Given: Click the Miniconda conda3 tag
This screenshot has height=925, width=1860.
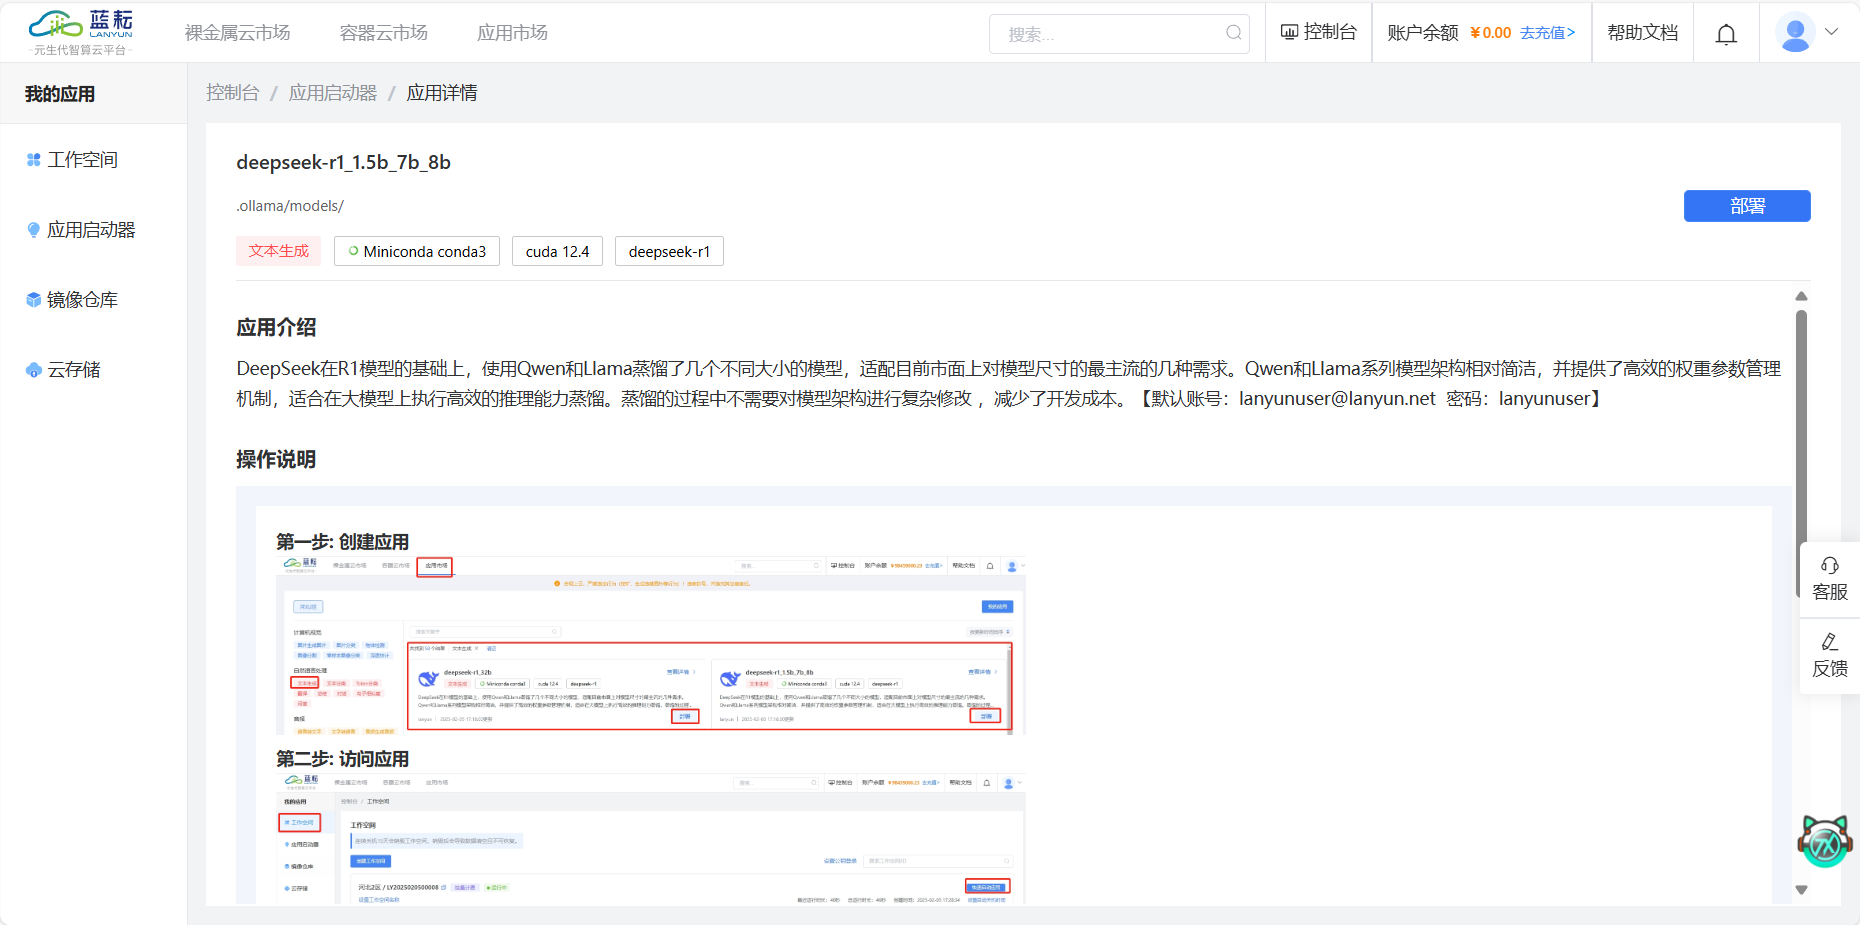Looking at the screenshot, I should click(x=417, y=251).
